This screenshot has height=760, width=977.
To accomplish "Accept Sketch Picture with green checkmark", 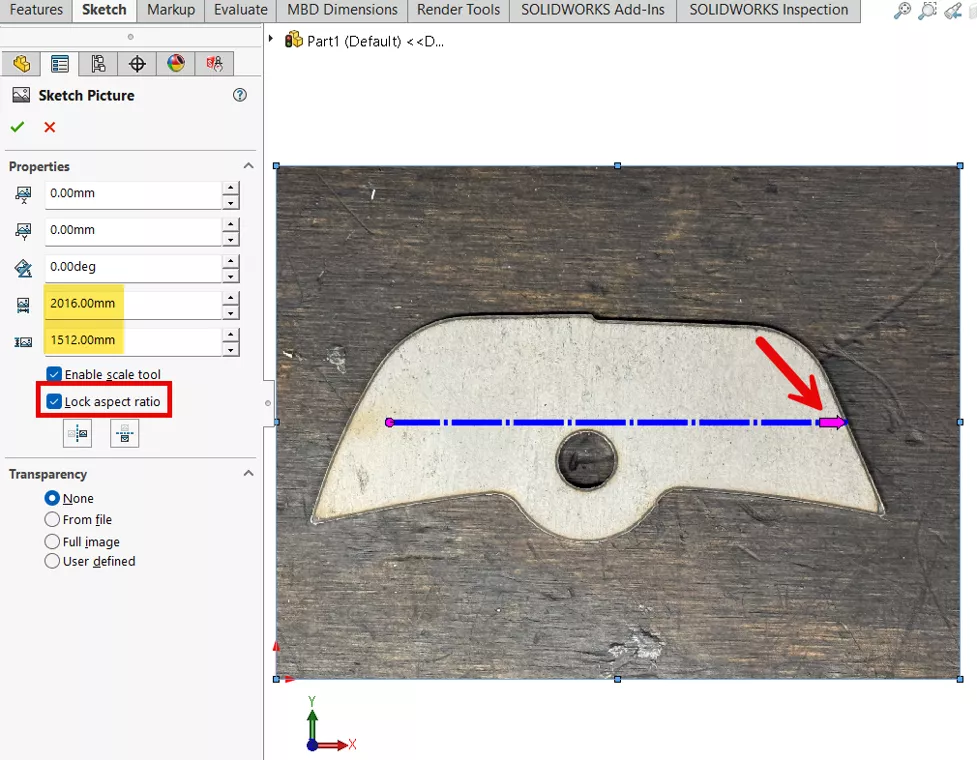I will pyautogui.click(x=17, y=127).
